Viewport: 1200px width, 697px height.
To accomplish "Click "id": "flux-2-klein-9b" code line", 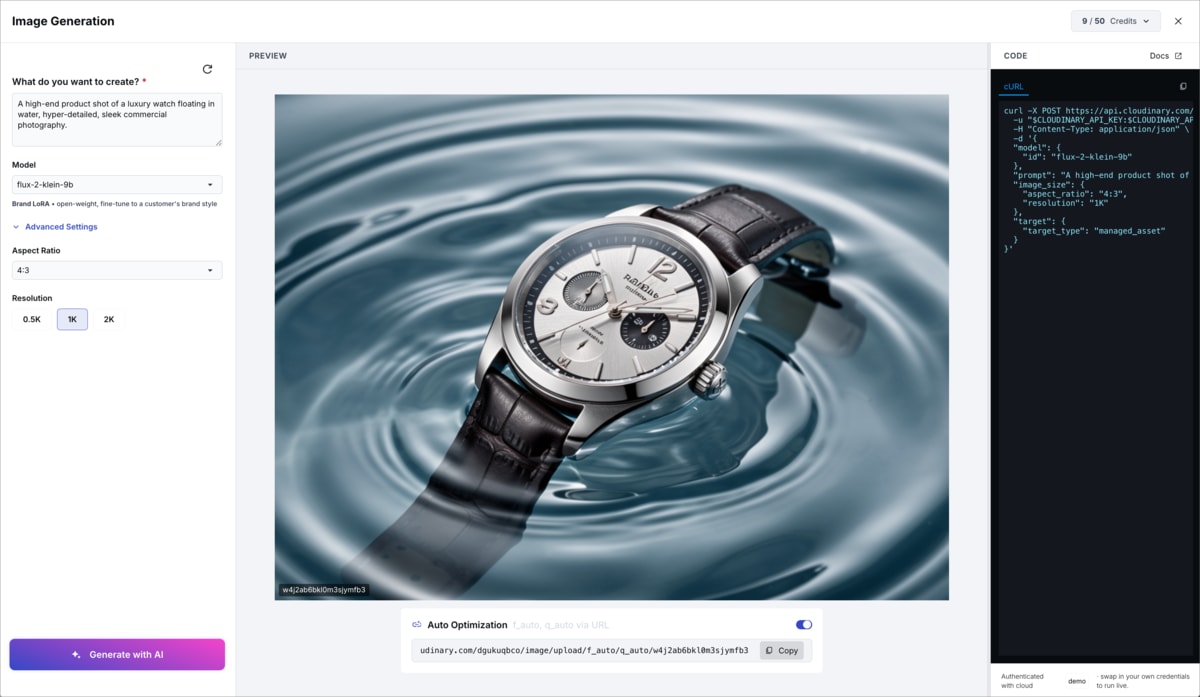I will 1077,157.
